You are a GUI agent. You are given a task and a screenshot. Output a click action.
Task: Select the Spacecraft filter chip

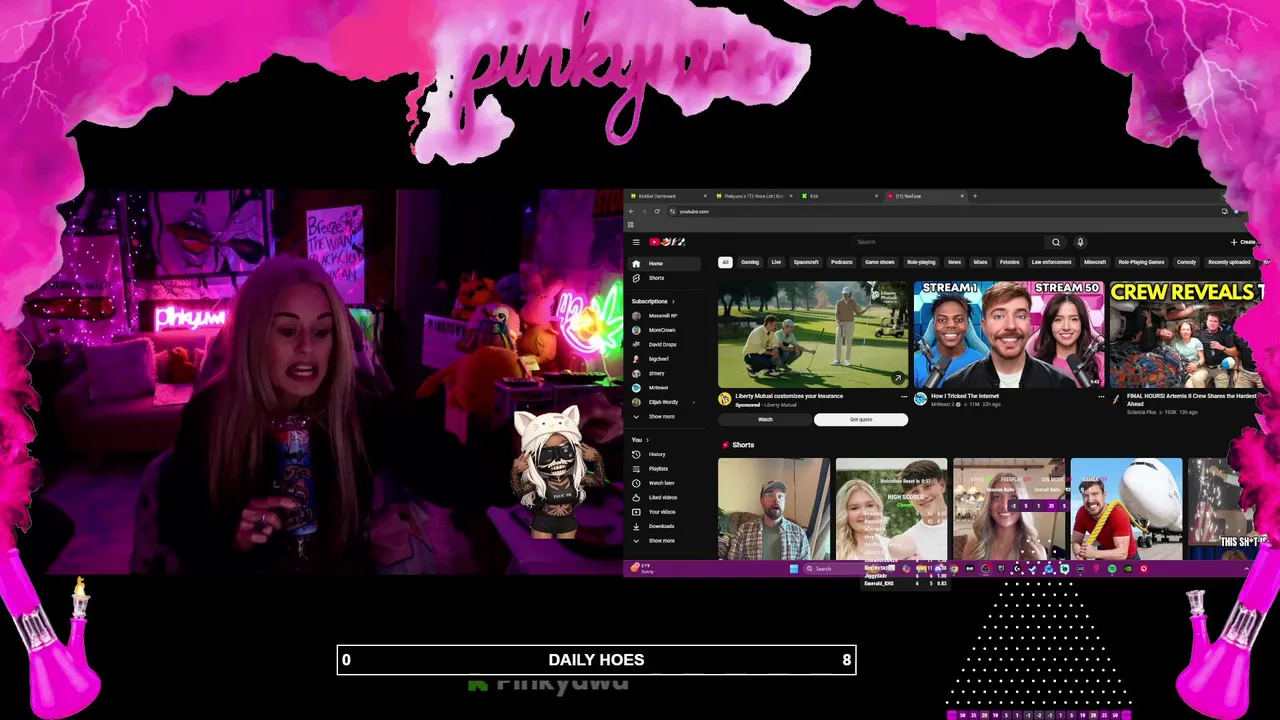[806, 262]
